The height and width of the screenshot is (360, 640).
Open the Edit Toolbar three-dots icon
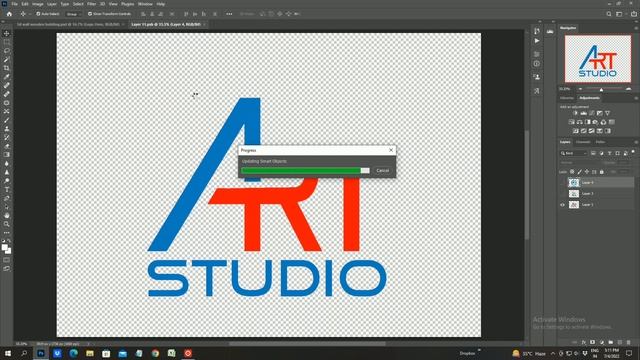click(7, 233)
